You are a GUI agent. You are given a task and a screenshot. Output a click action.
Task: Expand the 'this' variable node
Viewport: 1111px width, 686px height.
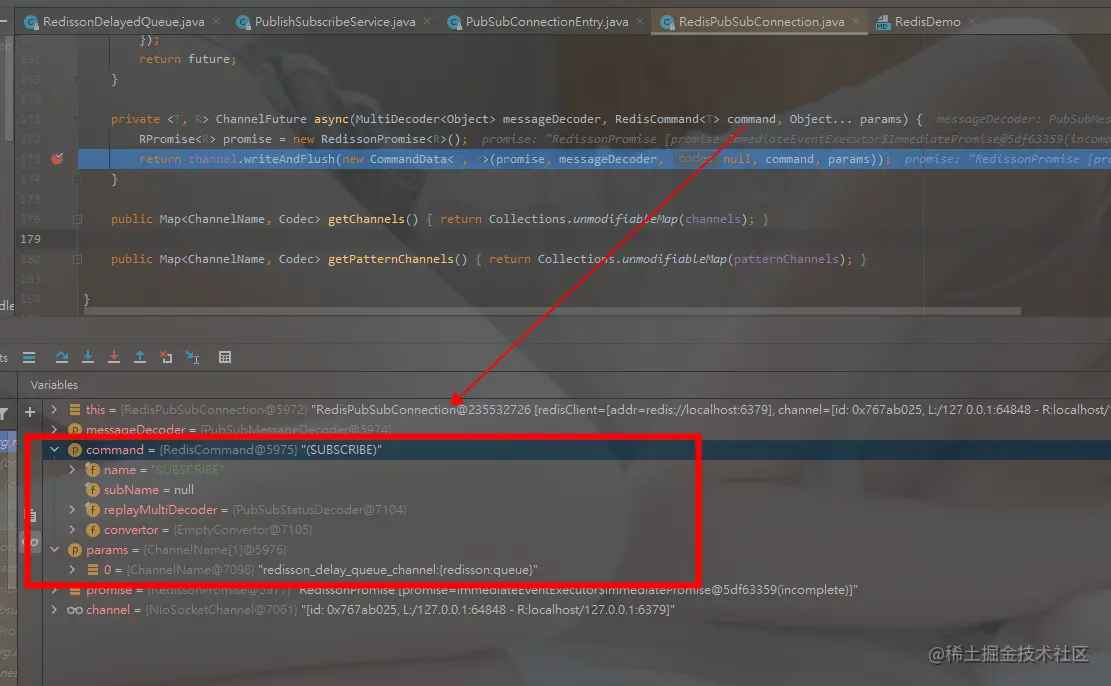pyautogui.click(x=54, y=410)
